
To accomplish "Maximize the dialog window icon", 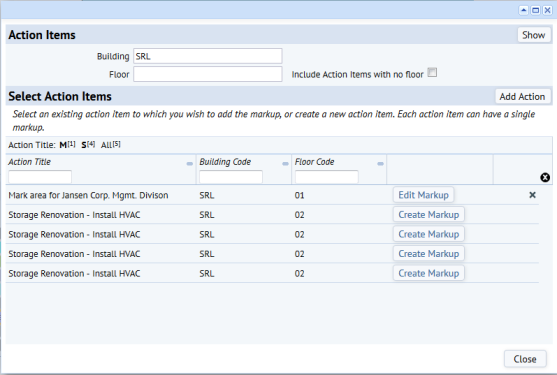I will tap(535, 10).
